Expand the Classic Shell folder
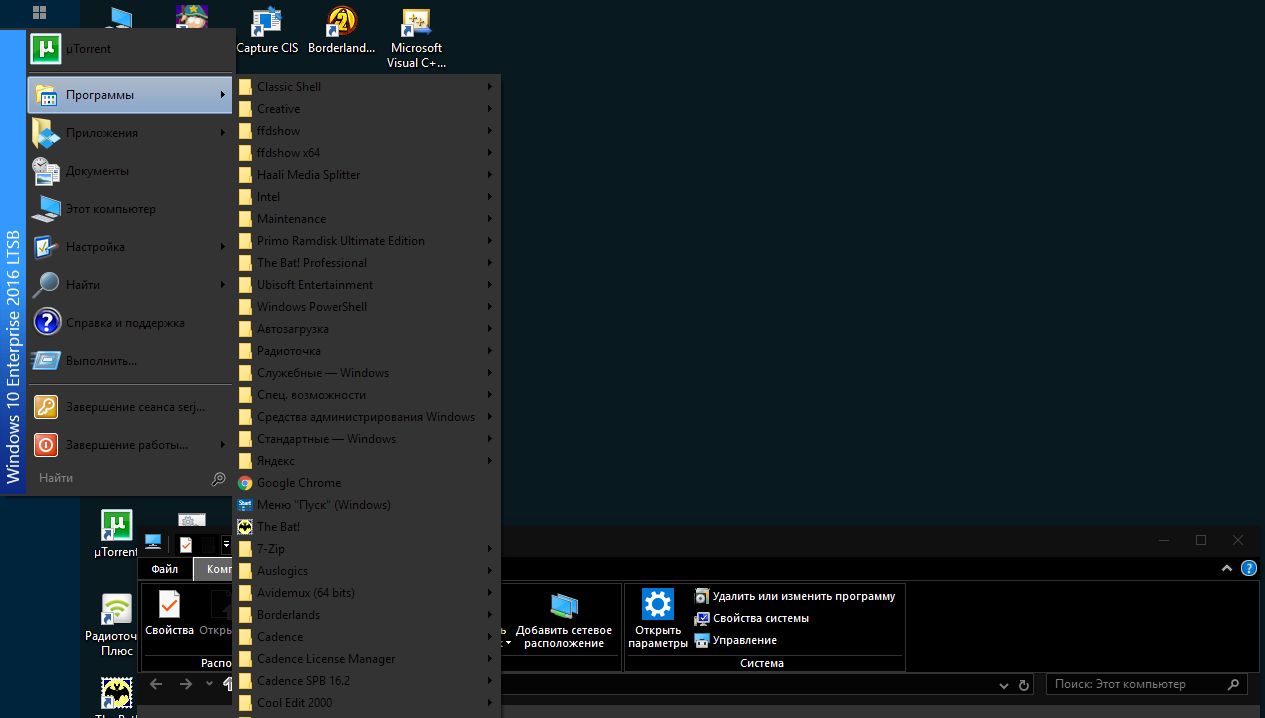The image size is (1265, 718). pyautogui.click(x=366, y=87)
